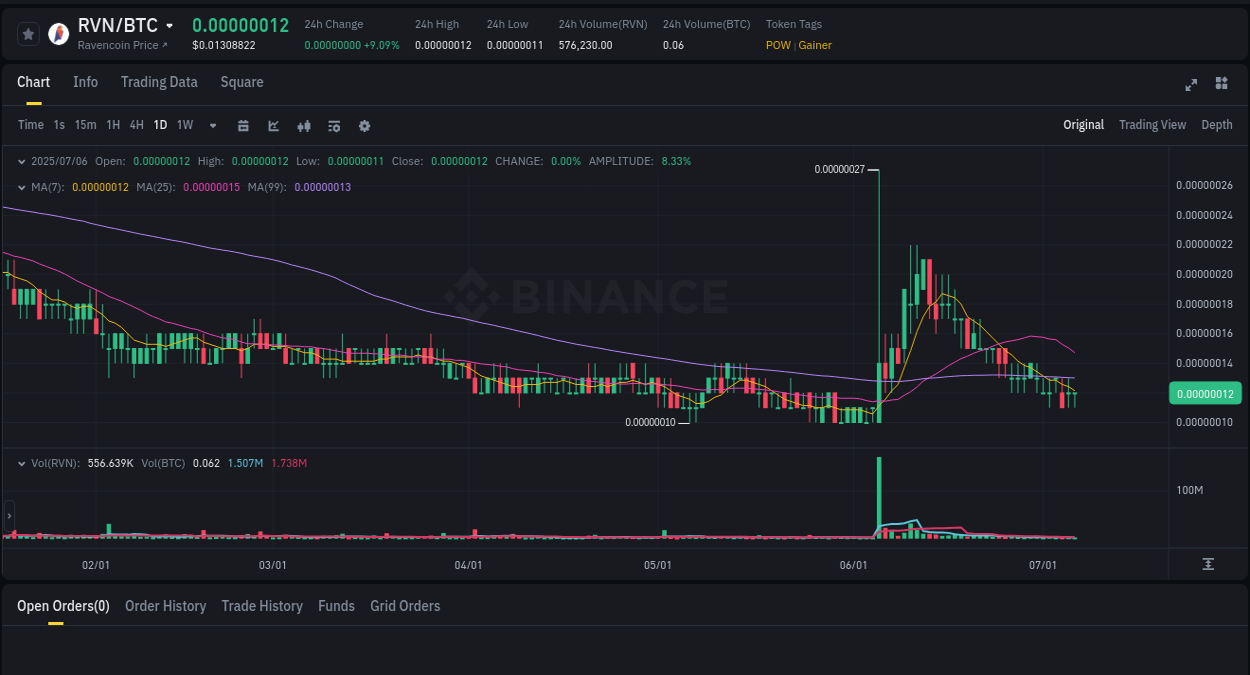Collapse the OHLC info row via its chevron
Screen dimensions: 1250x675
coord(22,160)
